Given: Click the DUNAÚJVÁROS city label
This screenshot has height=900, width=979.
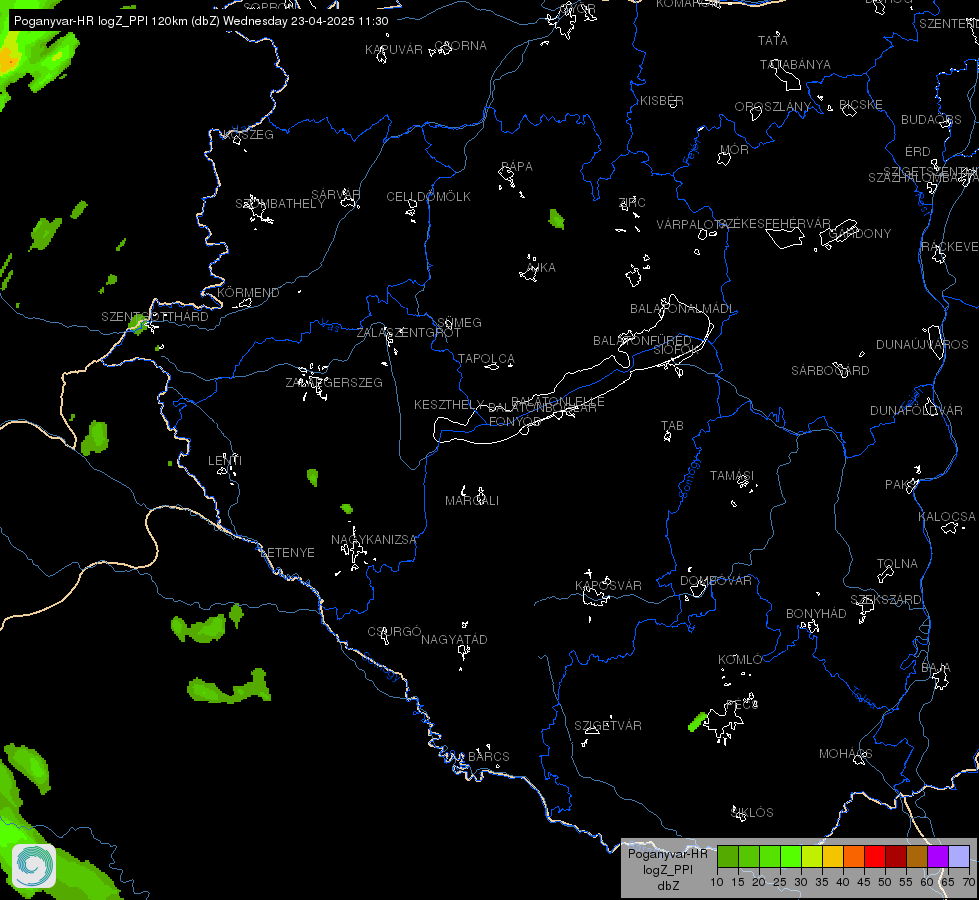Looking at the screenshot, I should pos(922,345).
